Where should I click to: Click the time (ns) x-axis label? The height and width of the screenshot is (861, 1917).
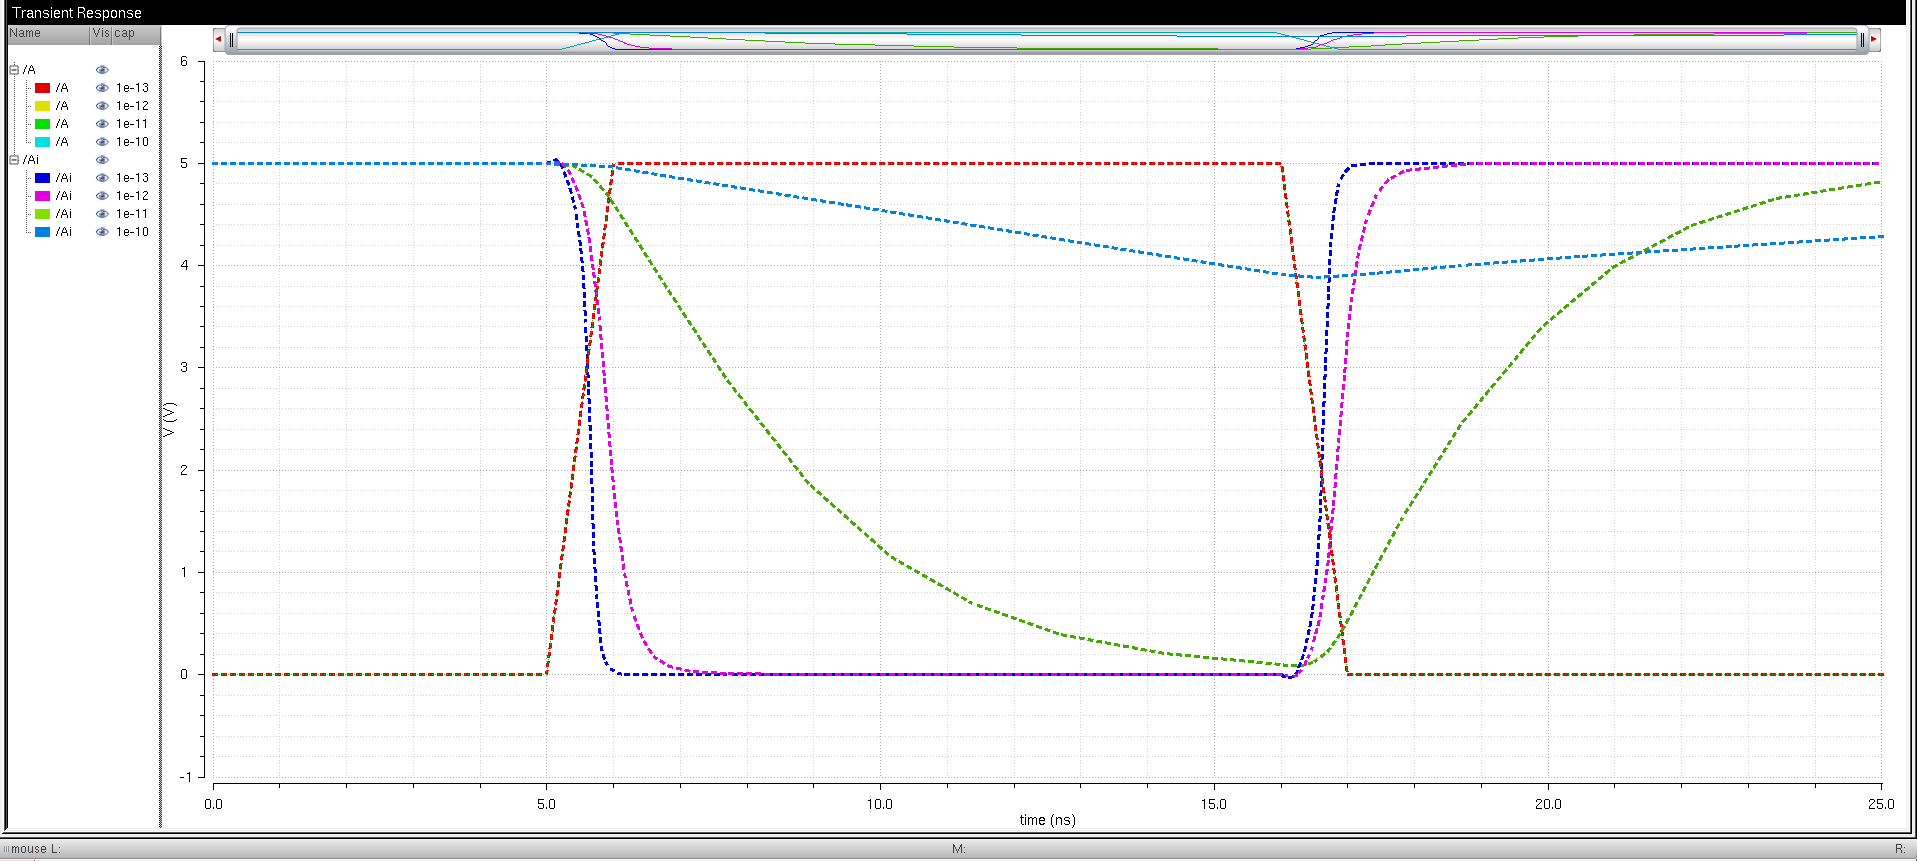coord(1047,820)
